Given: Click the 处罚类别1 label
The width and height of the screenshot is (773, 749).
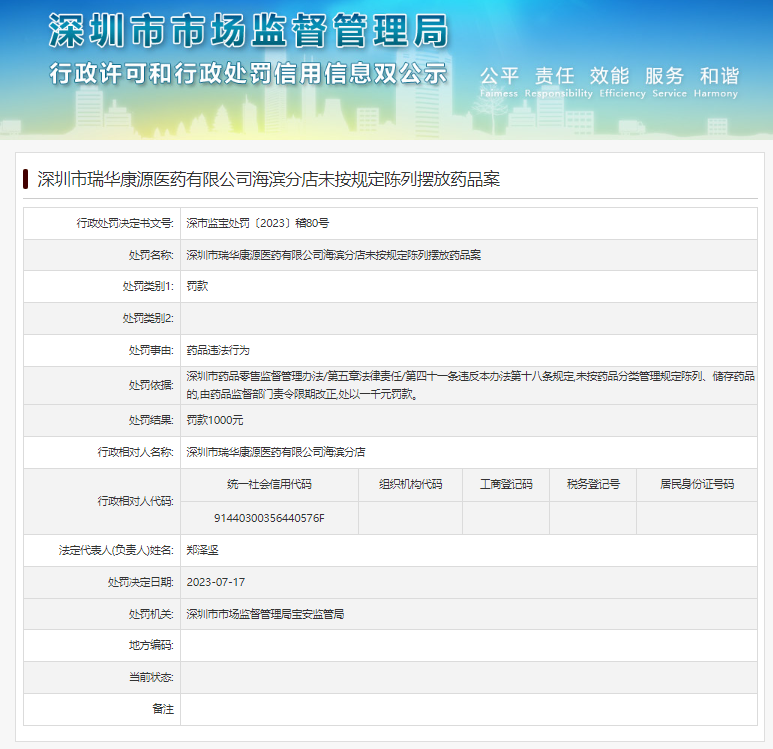Looking at the screenshot, I should (148, 286).
